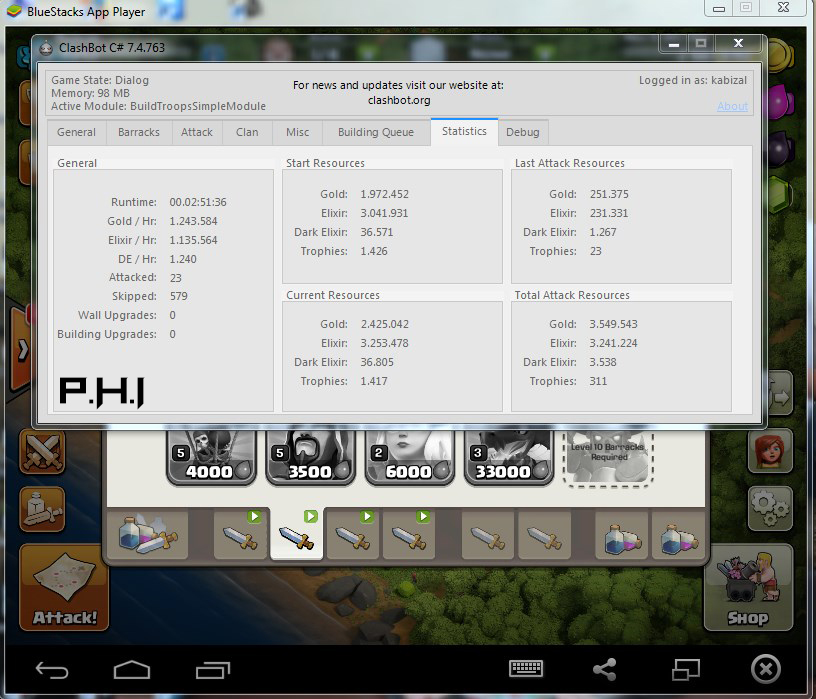Click the BlueStacks fullscreen icon
Screen dimensions: 816x699
coord(686,670)
